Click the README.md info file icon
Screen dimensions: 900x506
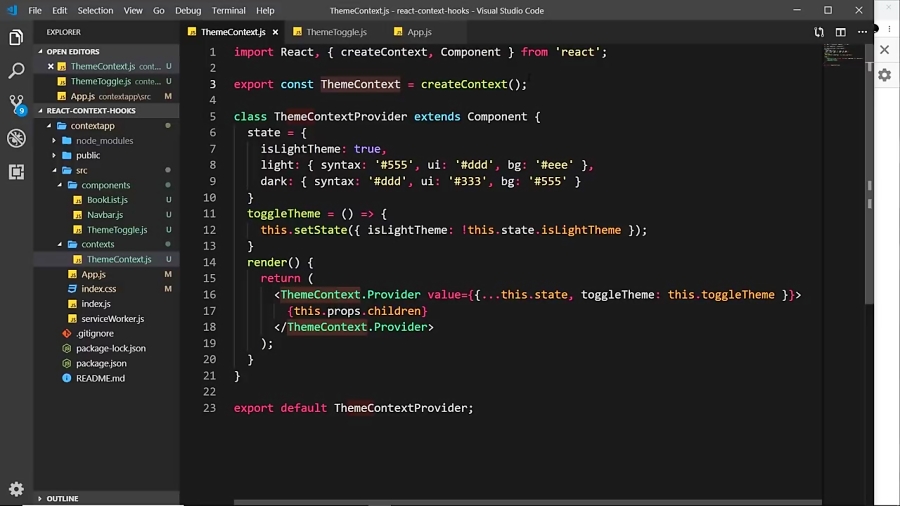pos(67,378)
